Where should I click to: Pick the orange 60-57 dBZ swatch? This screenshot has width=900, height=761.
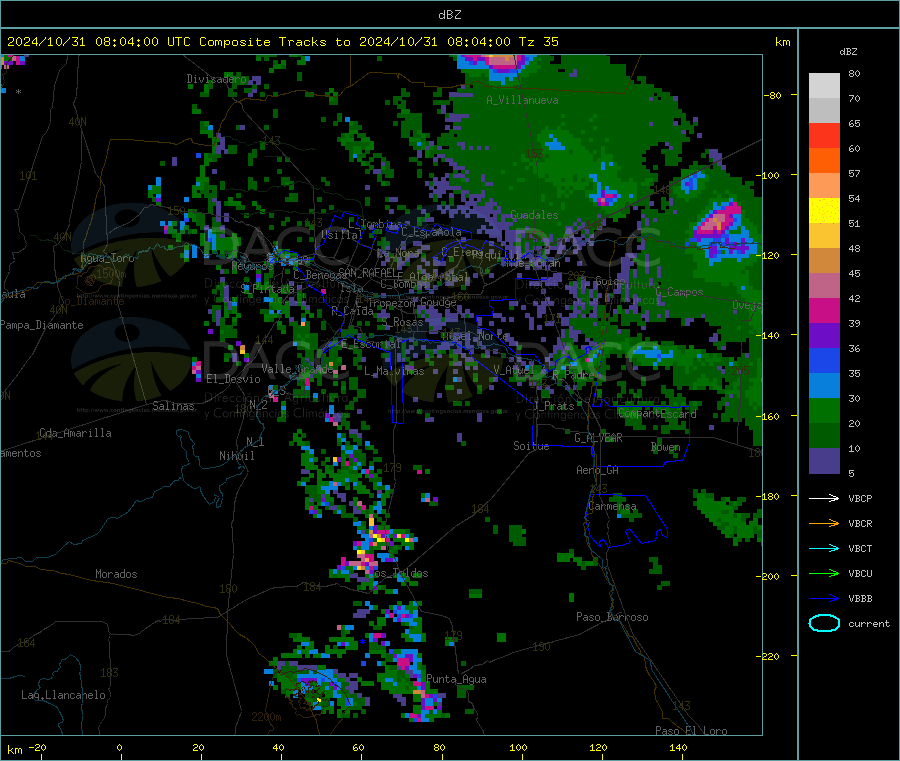(824, 161)
